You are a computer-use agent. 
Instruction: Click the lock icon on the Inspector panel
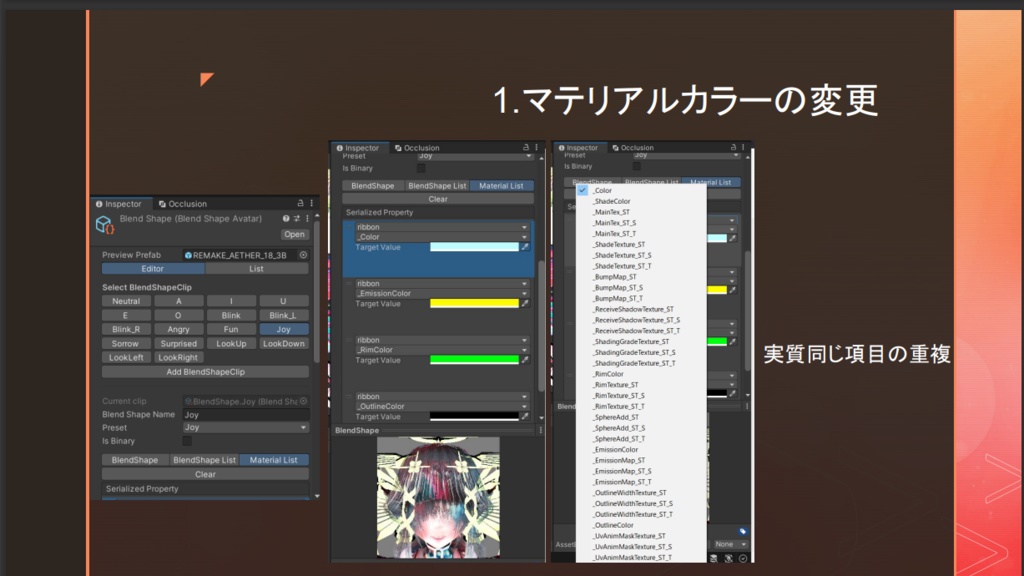point(300,203)
